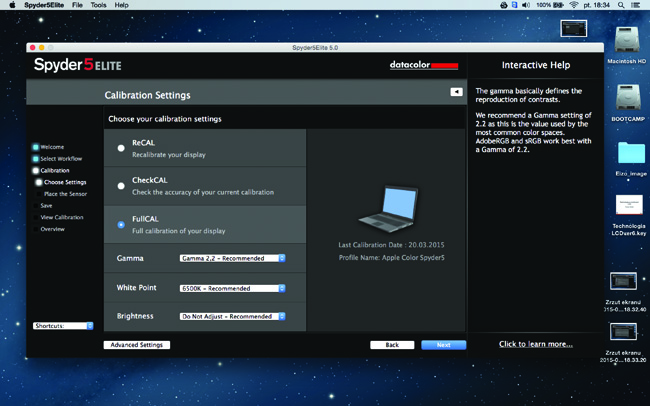Follow the Click to learn more link

click(x=535, y=344)
